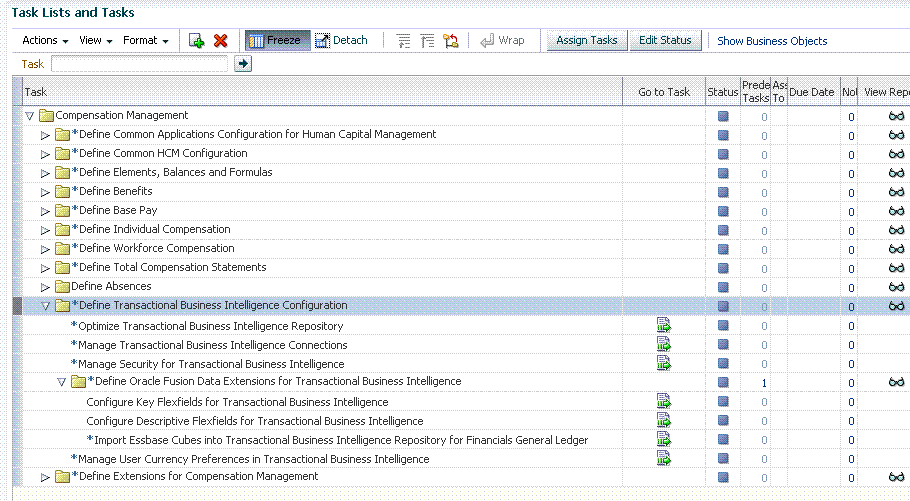This screenshot has width=910, height=501.
Task: Click the Expand All Below toolbar icon
Action: [403, 41]
